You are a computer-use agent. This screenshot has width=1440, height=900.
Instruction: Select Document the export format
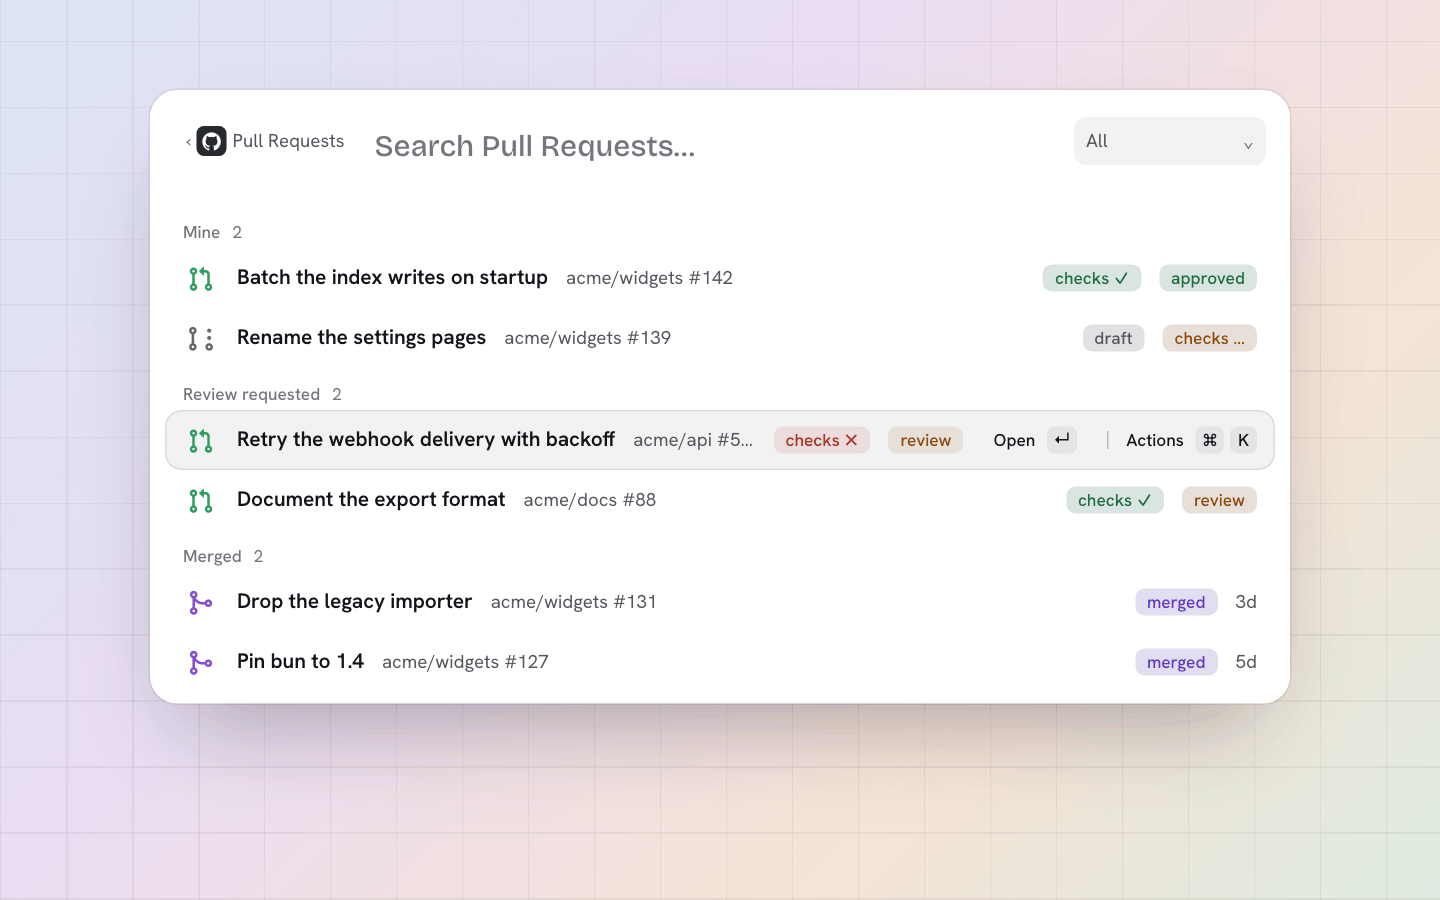(x=720, y=500)
